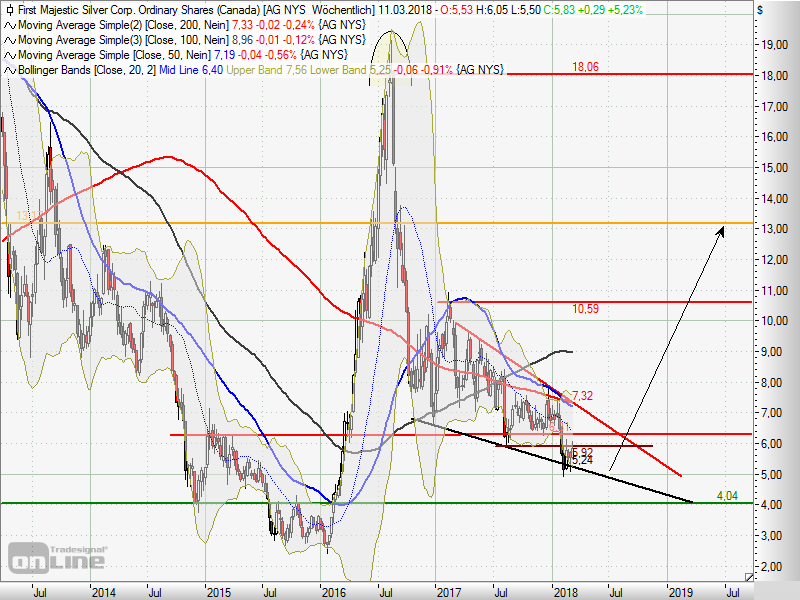Click the 2018 label on time axis

[x=565, y=593]
